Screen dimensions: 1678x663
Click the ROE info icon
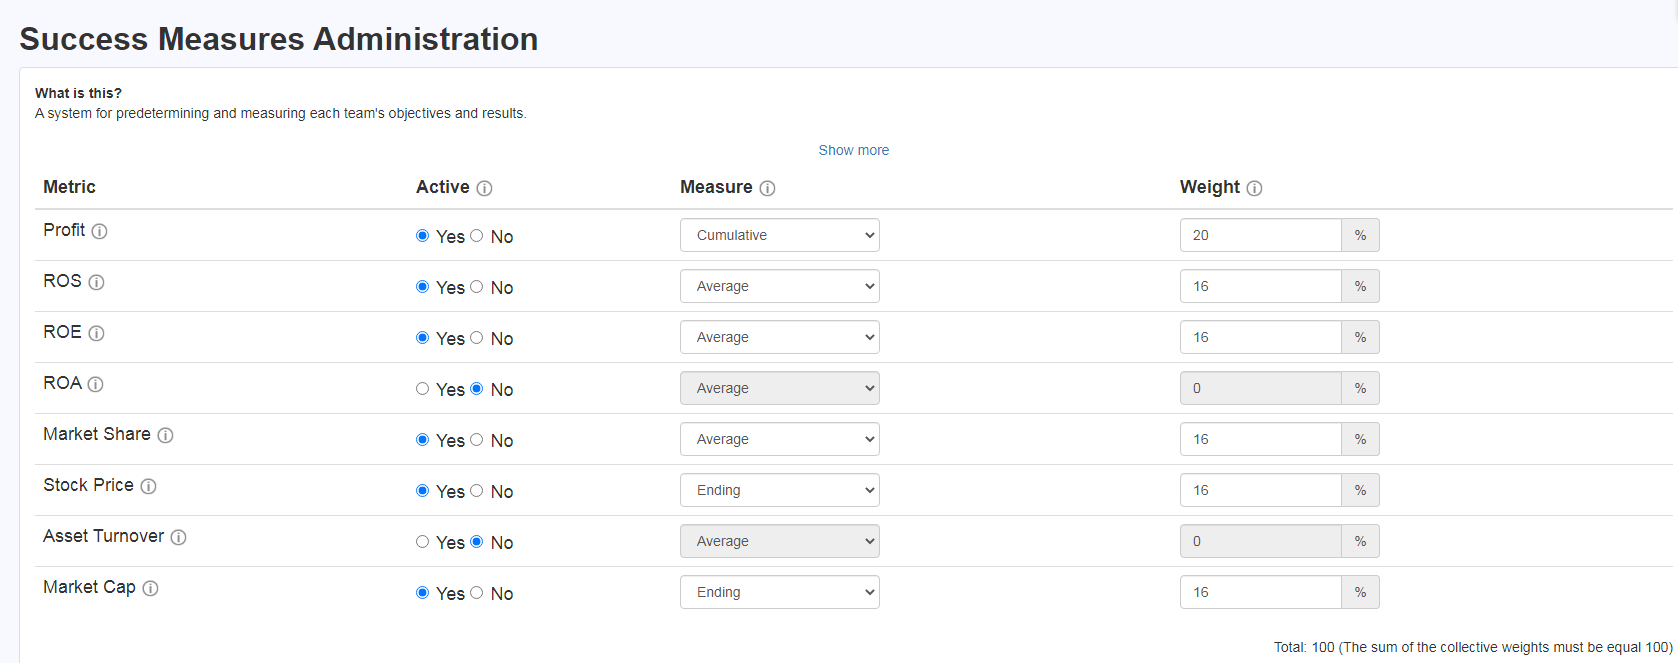pyautogui.click(x=96, y=333)
